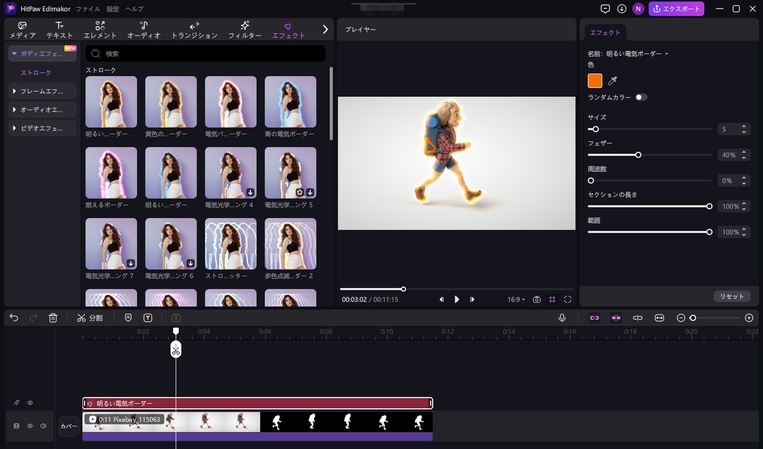Viewport: 763px width, 449px height.
Task: Toggle the ランダムカラー switch
Action: 640,97
